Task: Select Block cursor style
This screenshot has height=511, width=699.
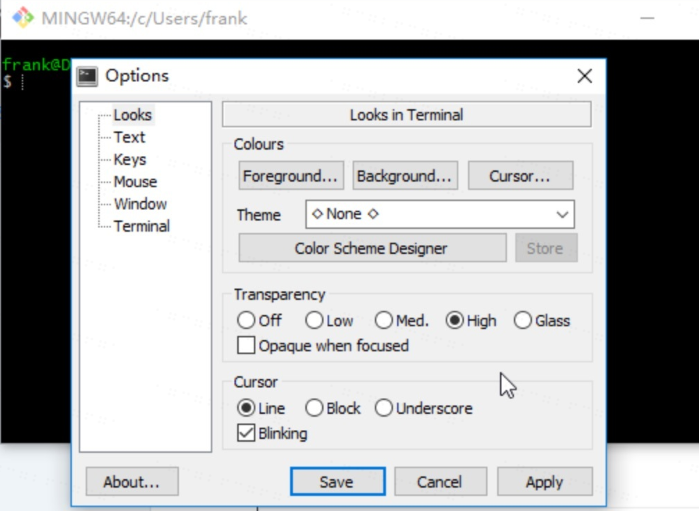Action: point(333,408)
